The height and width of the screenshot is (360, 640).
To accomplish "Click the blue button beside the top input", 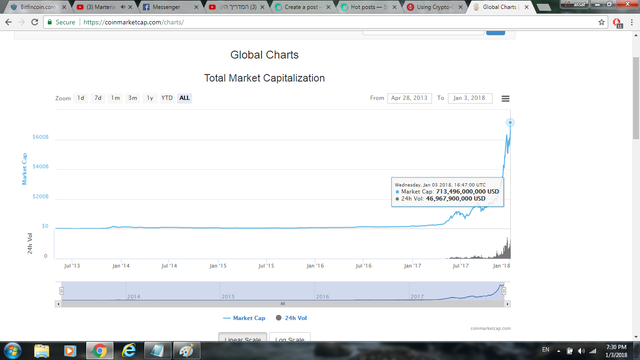I will (496, 32).
